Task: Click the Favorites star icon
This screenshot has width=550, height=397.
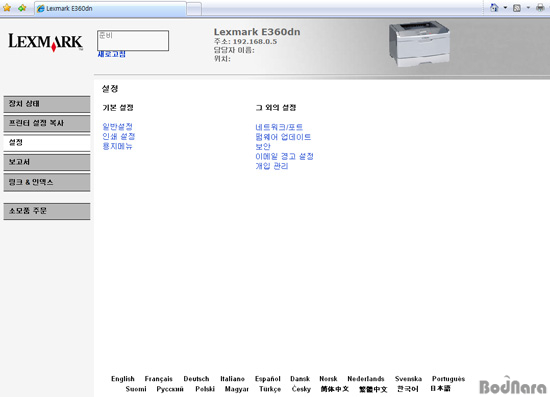Action: 7,8
